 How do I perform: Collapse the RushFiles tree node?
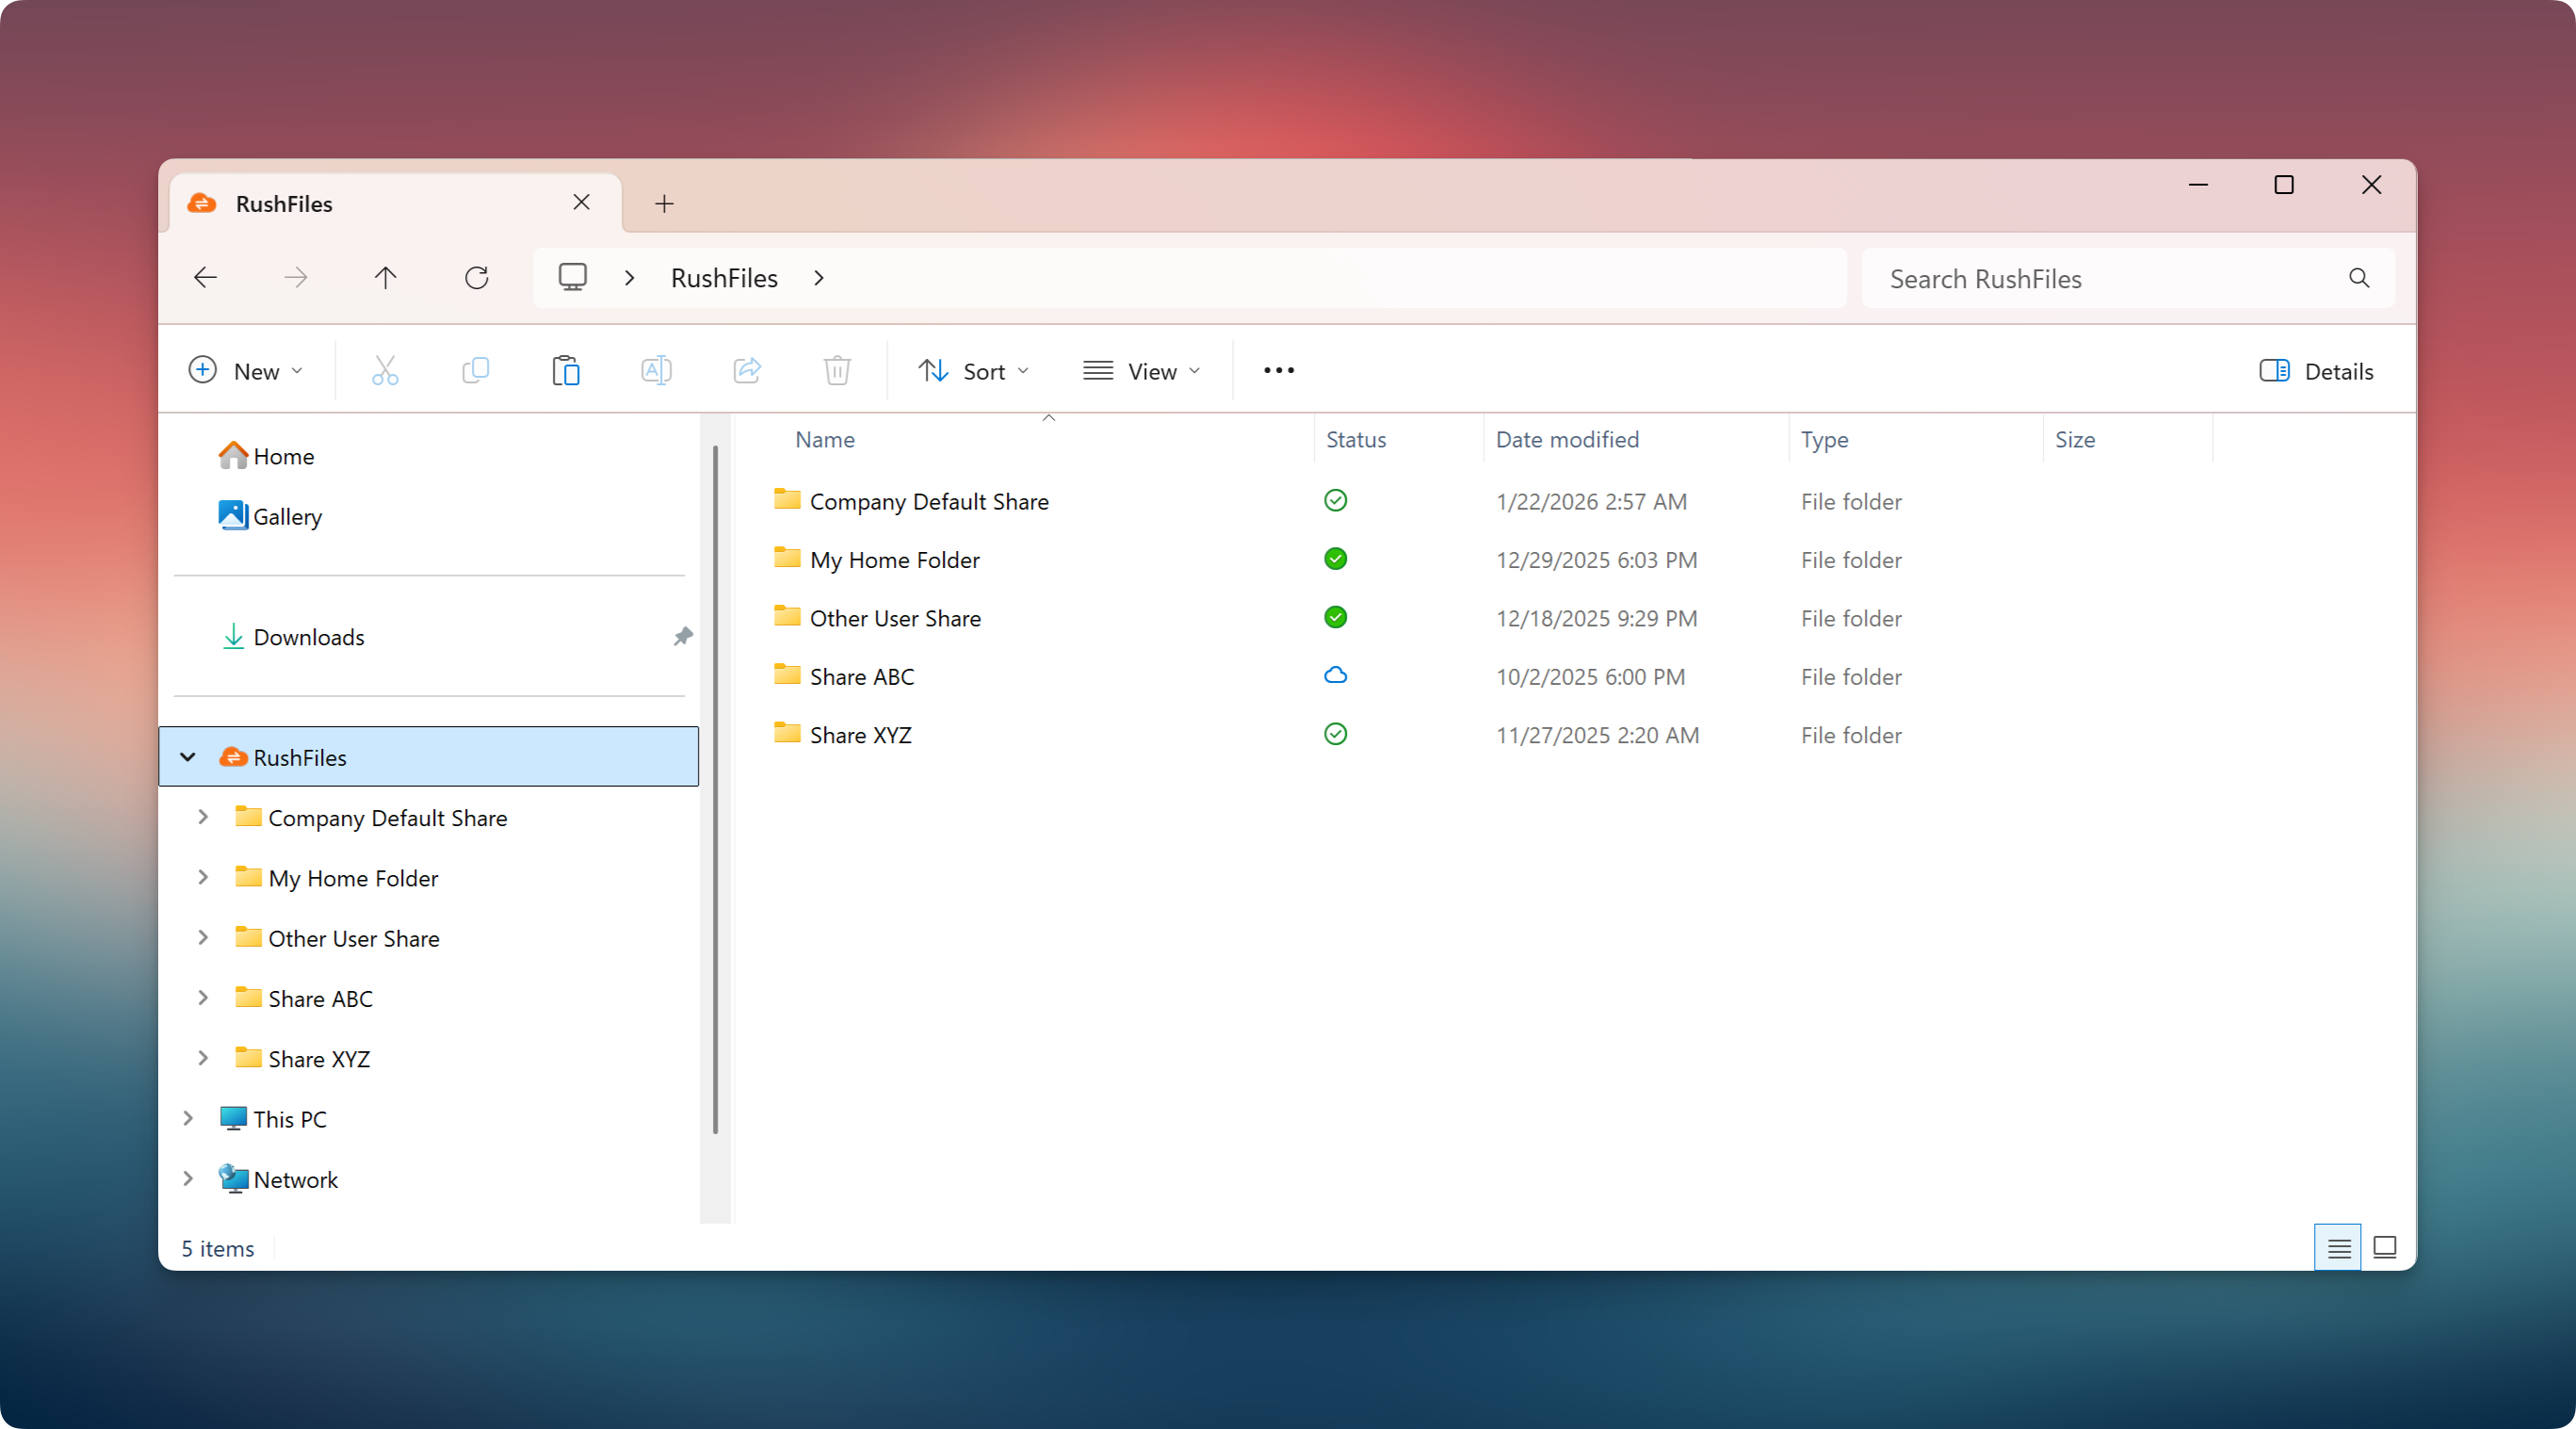[188, 757]
